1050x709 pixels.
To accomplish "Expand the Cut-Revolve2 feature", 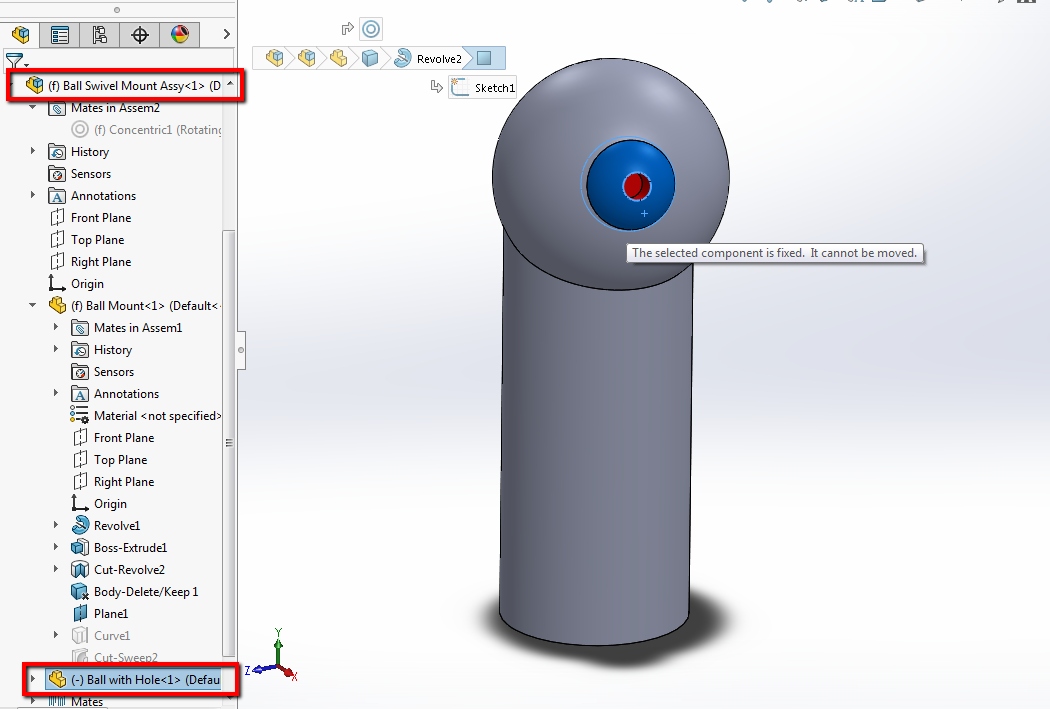I will coord(56,569).
